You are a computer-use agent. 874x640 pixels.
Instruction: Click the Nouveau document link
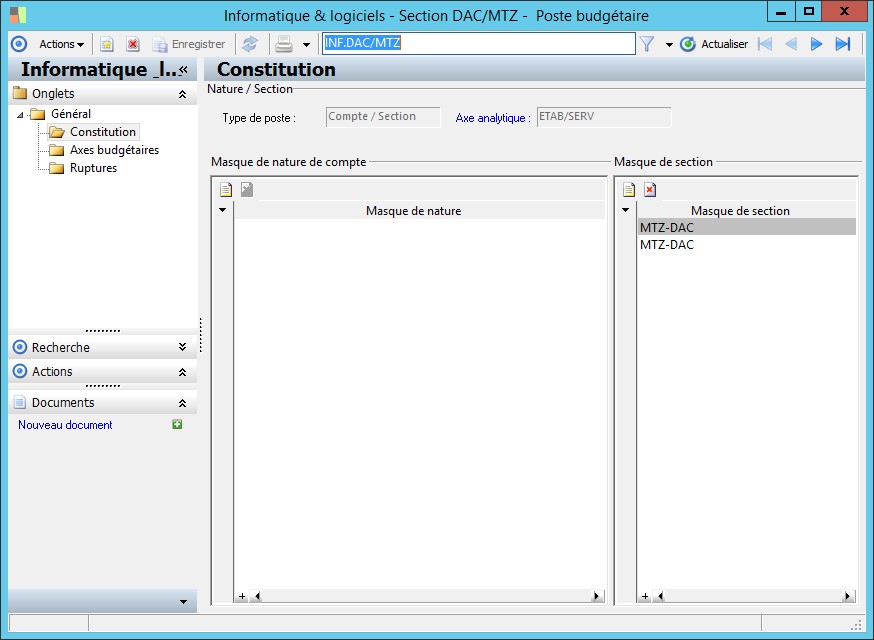[x=65, y=425]
